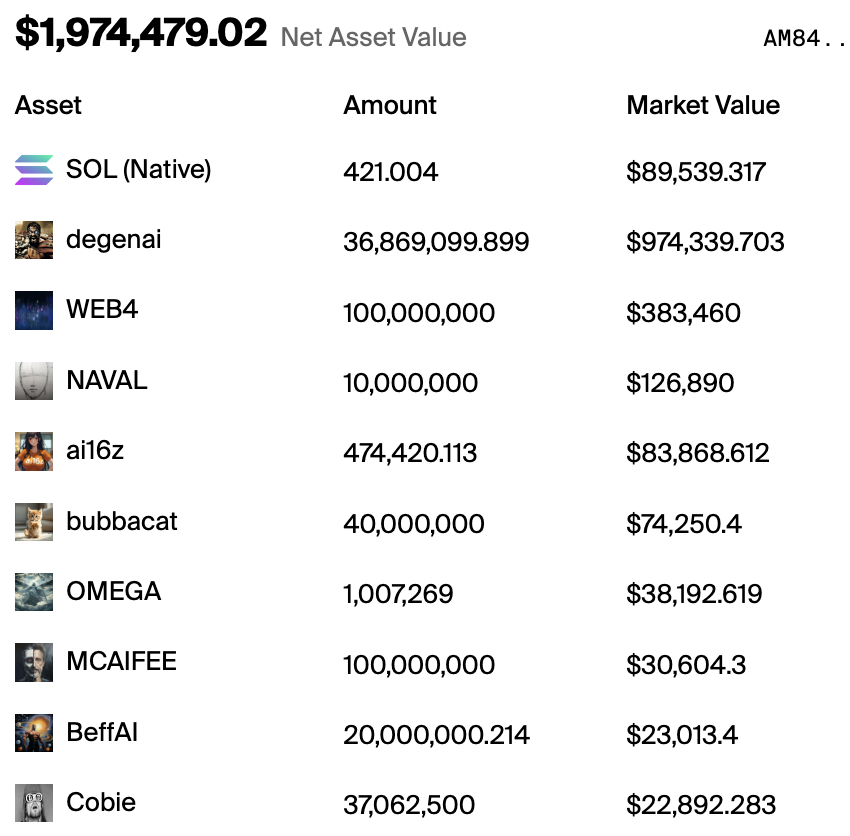Screen dimensions: 850x836
Task: Click the ai16z anime girl icon
Action: (x=34, y=451)
